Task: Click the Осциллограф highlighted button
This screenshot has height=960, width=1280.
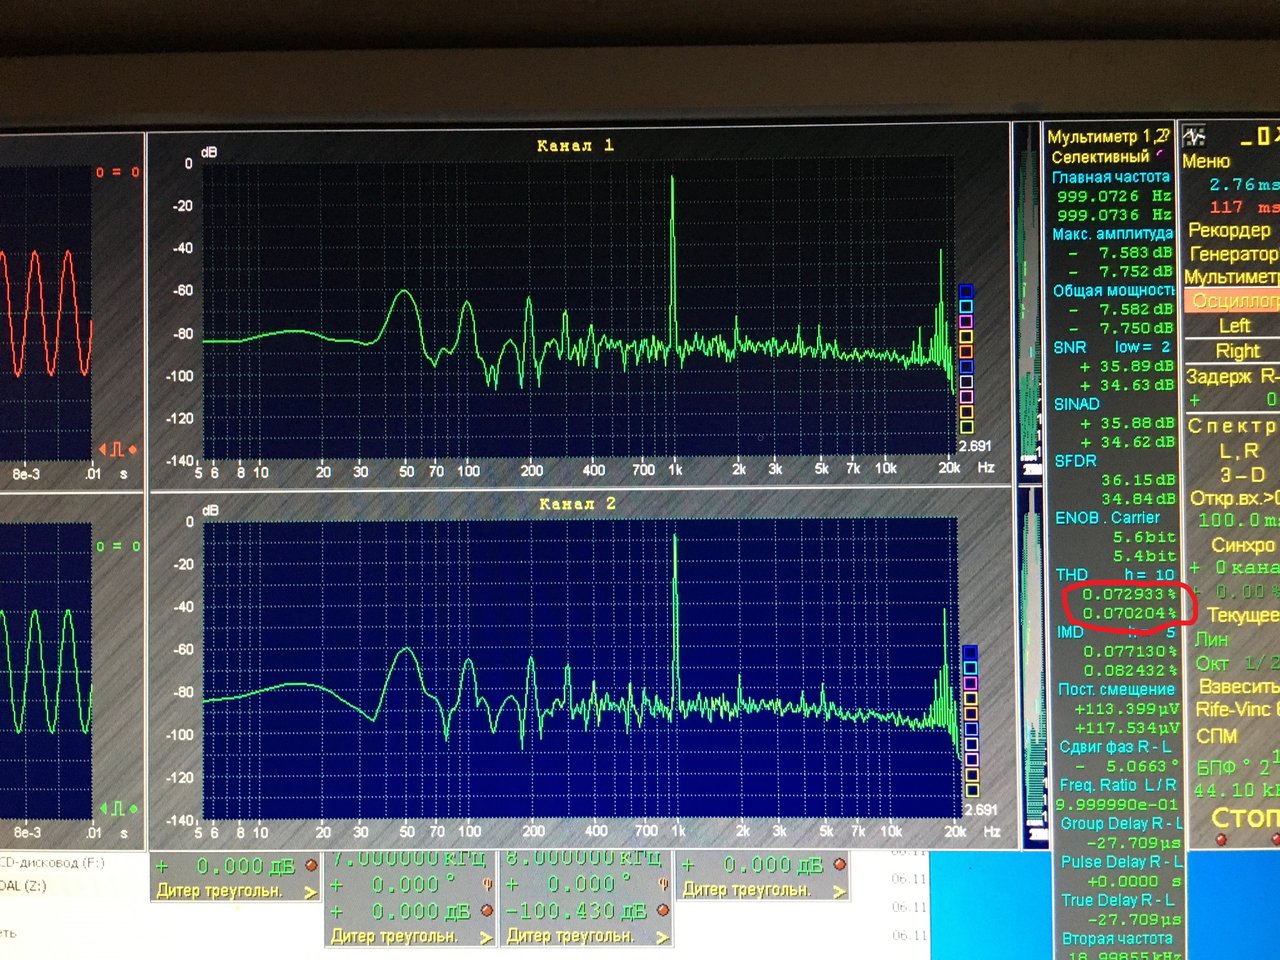Action: (x=1233, y=300)
